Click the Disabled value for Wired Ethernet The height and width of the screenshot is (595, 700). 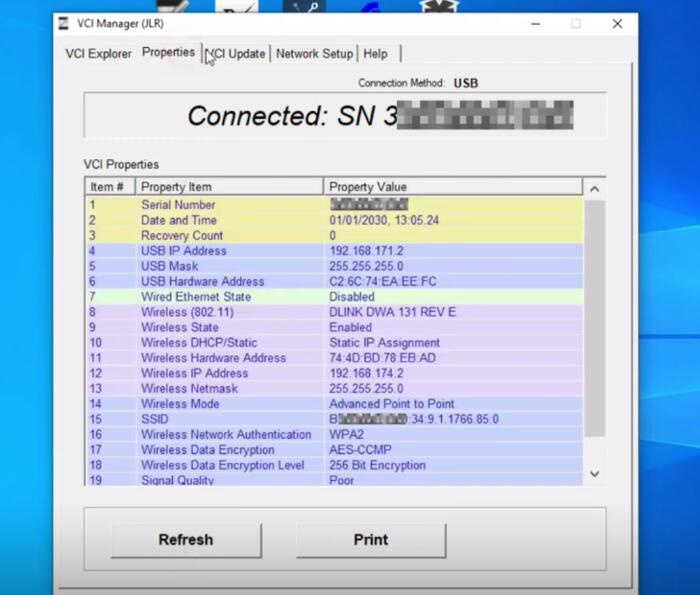[352, 297]
